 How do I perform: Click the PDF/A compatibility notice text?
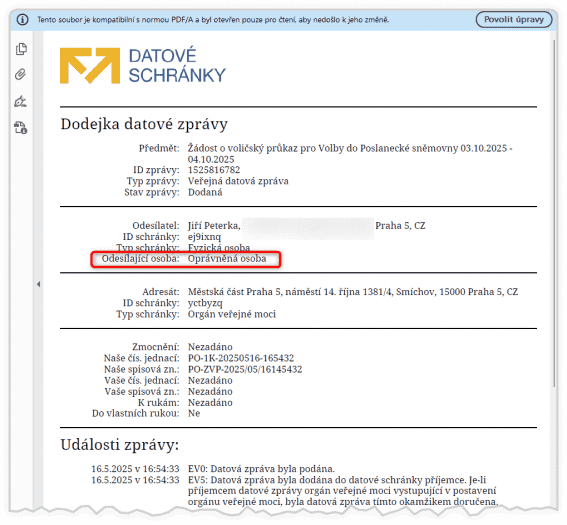click(213, 20)
